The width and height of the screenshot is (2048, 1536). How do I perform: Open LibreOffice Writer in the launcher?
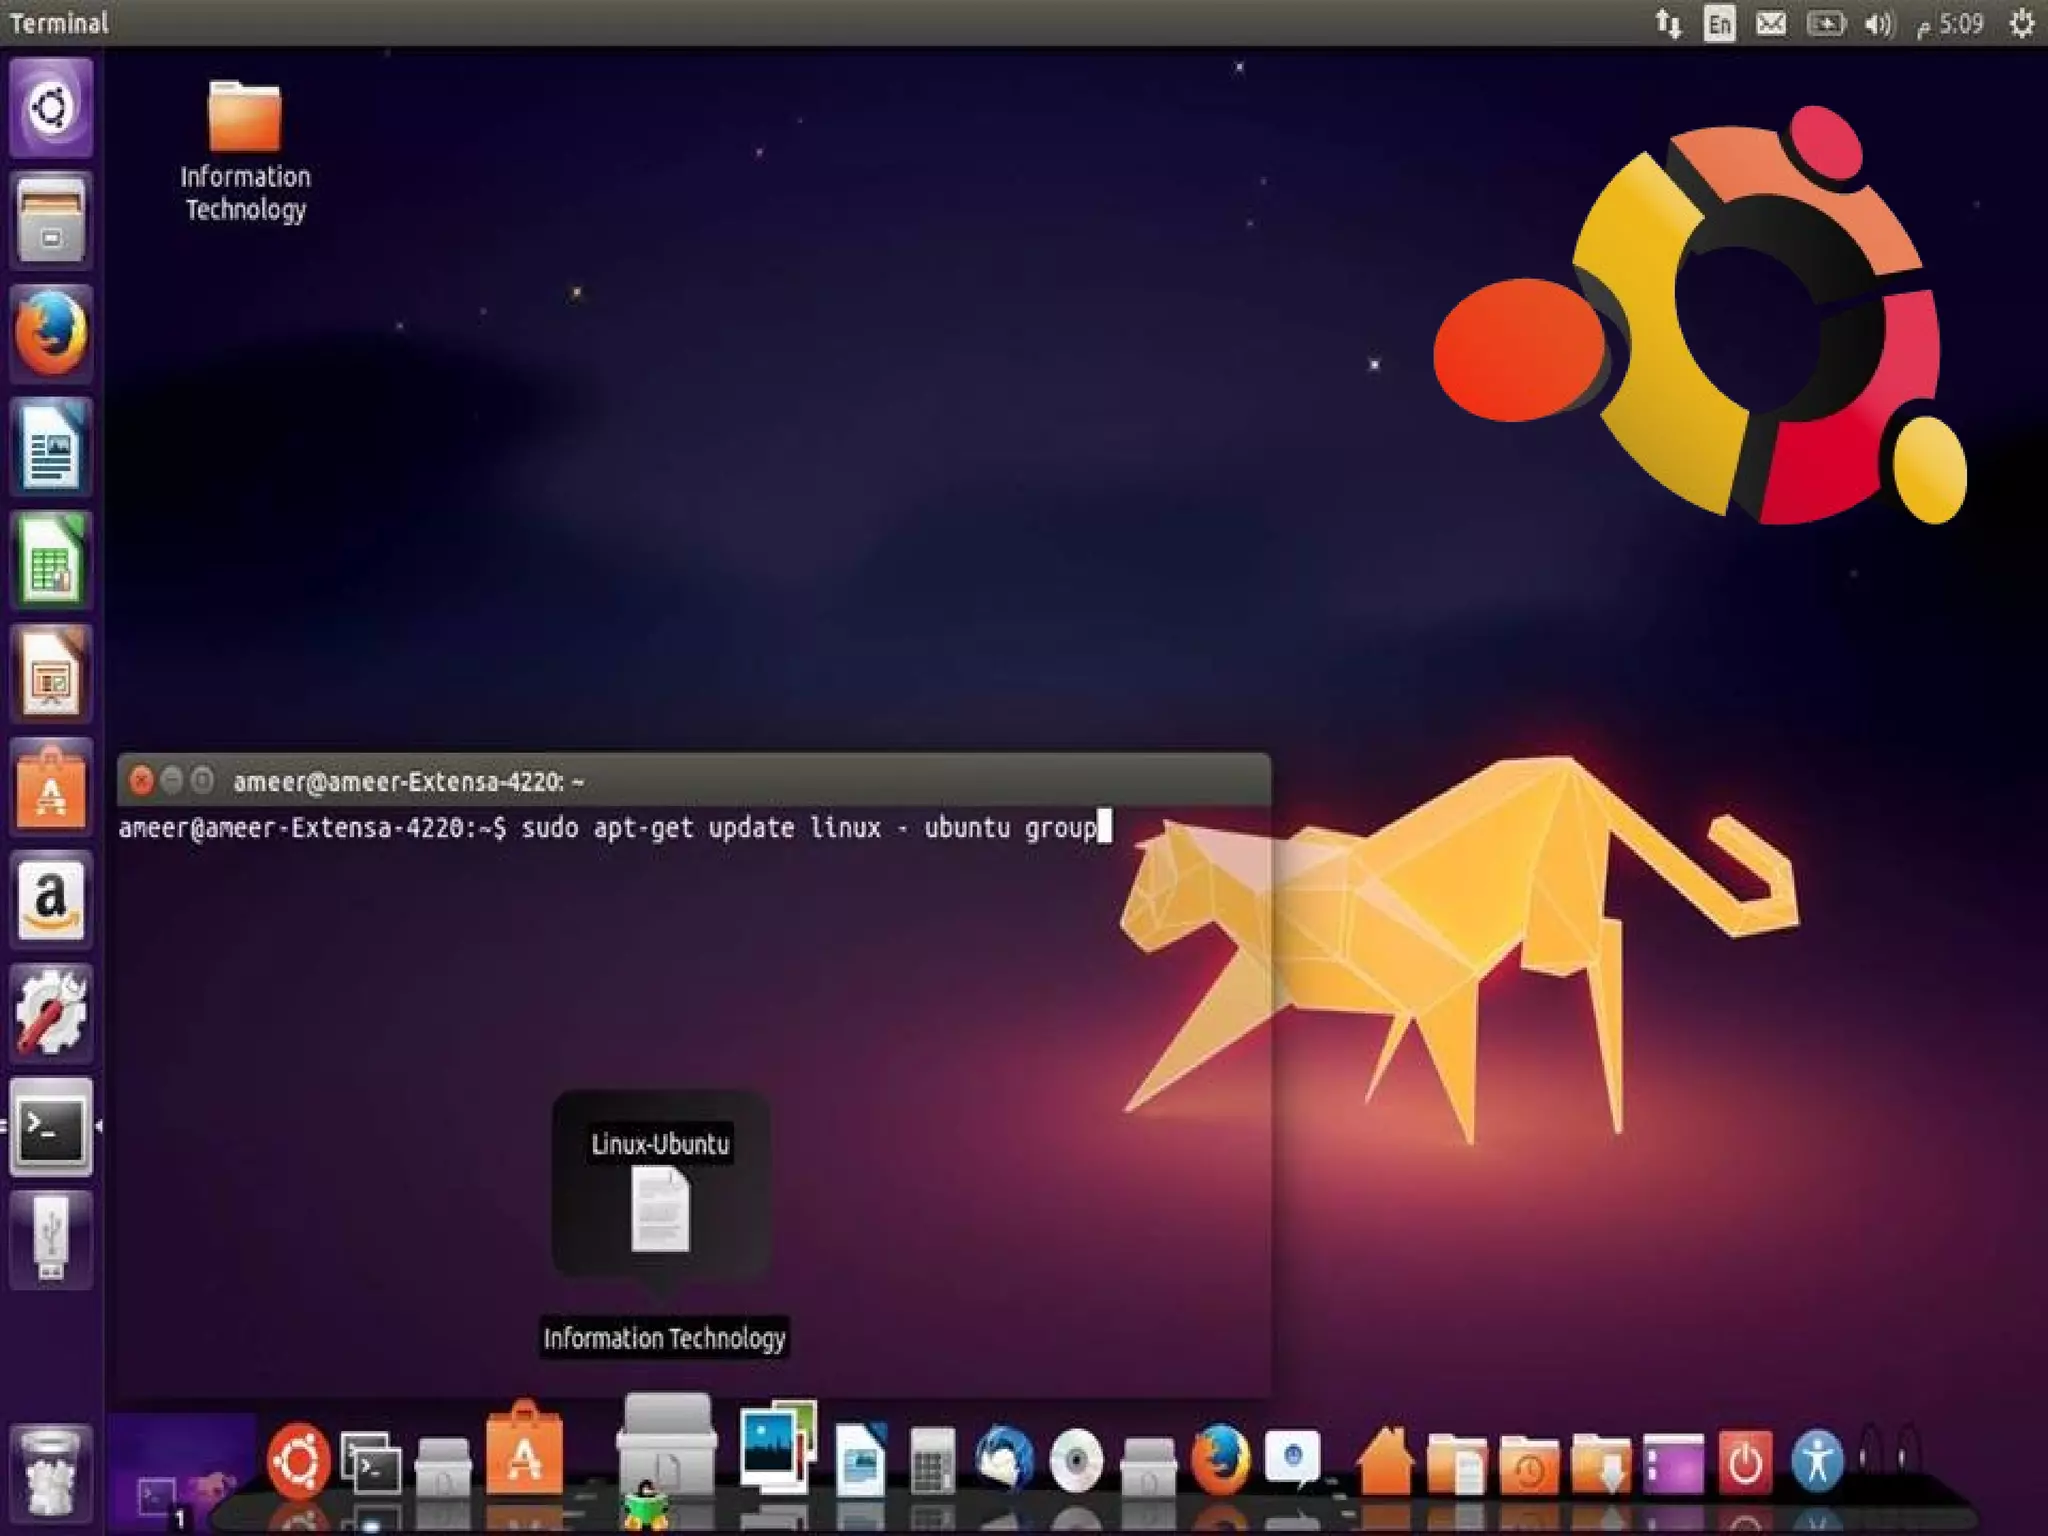click(x=51, y=447)
